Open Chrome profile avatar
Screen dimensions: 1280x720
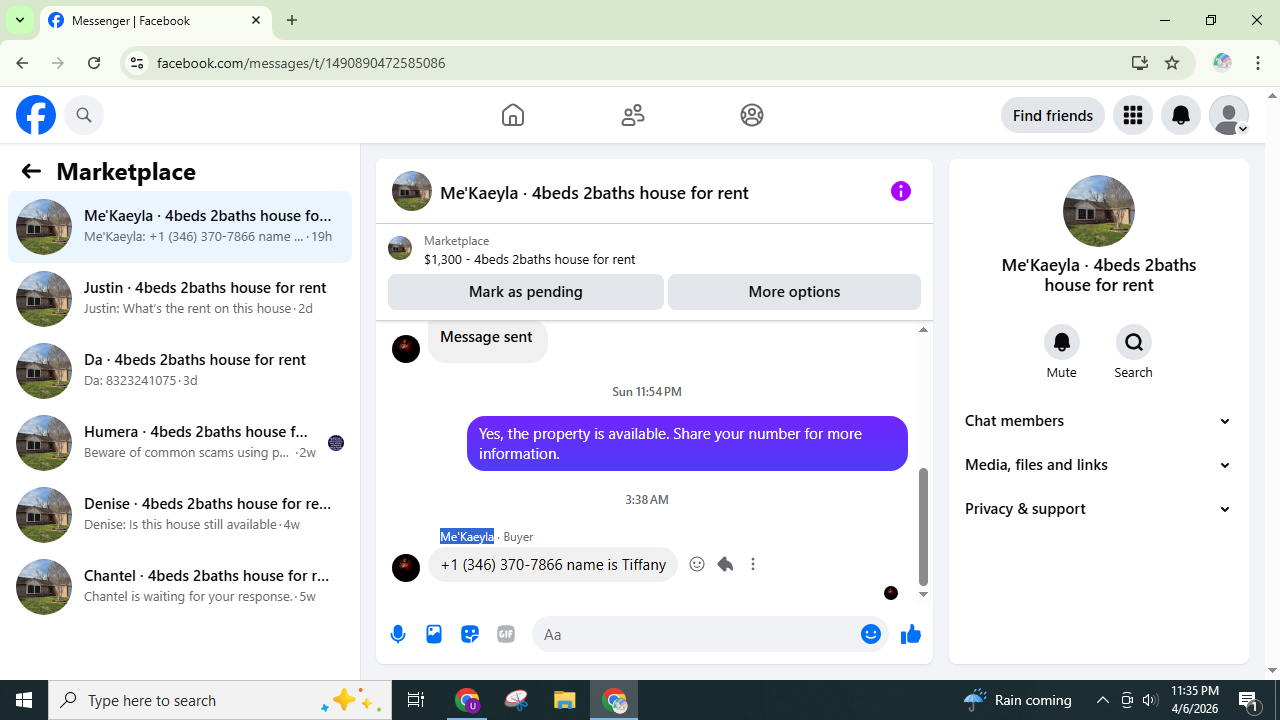[x=1222, y=63]
